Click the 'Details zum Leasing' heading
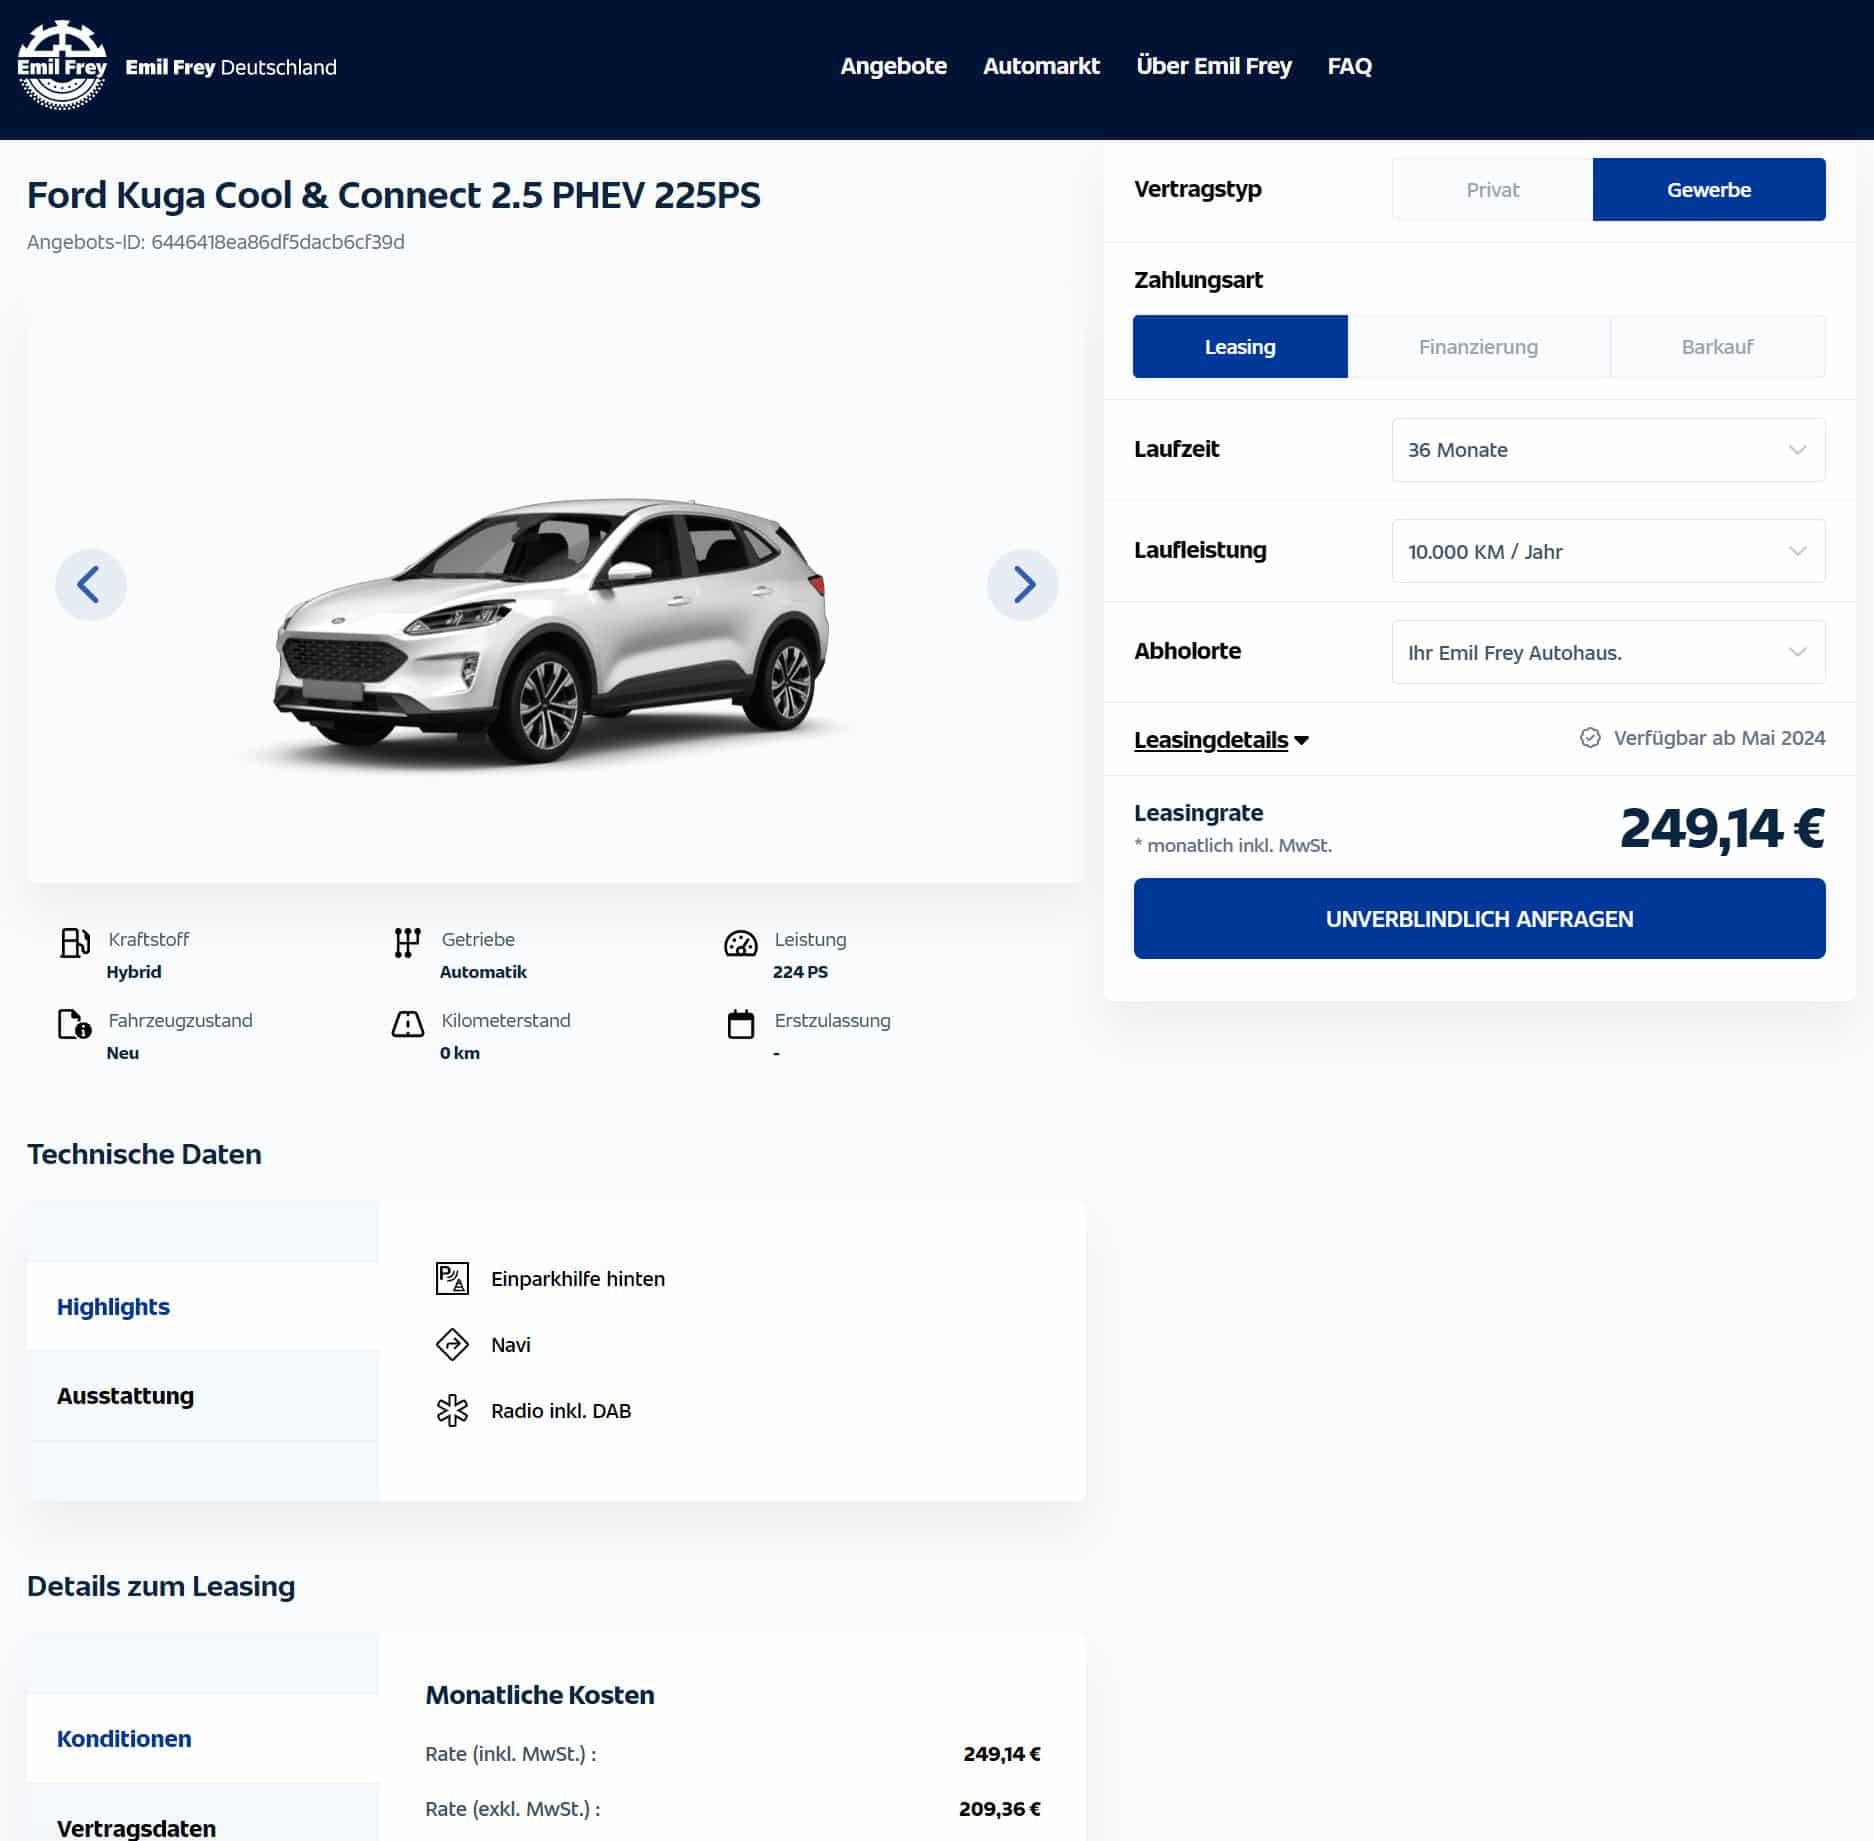 [161, 1586]
